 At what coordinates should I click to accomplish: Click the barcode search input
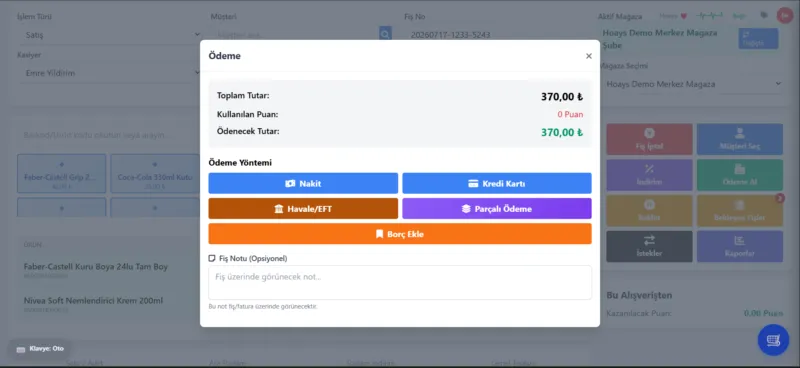pos(106,135)
